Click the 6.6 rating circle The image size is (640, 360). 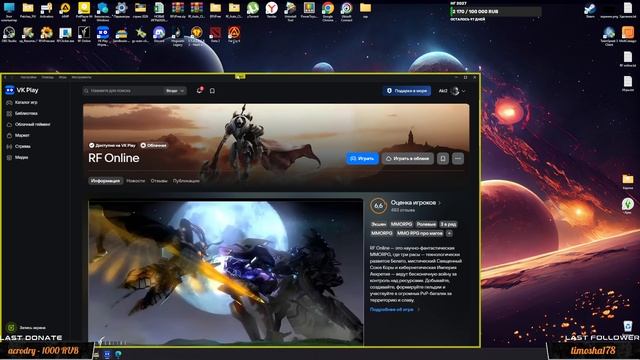tap(378, 206)
